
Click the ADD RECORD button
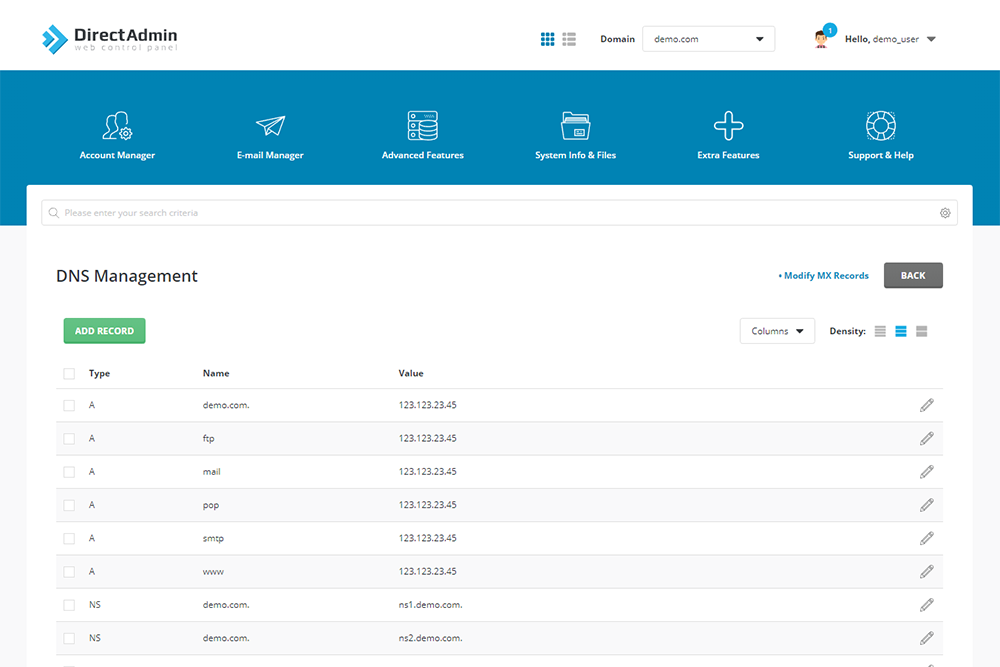coord(105,331)
